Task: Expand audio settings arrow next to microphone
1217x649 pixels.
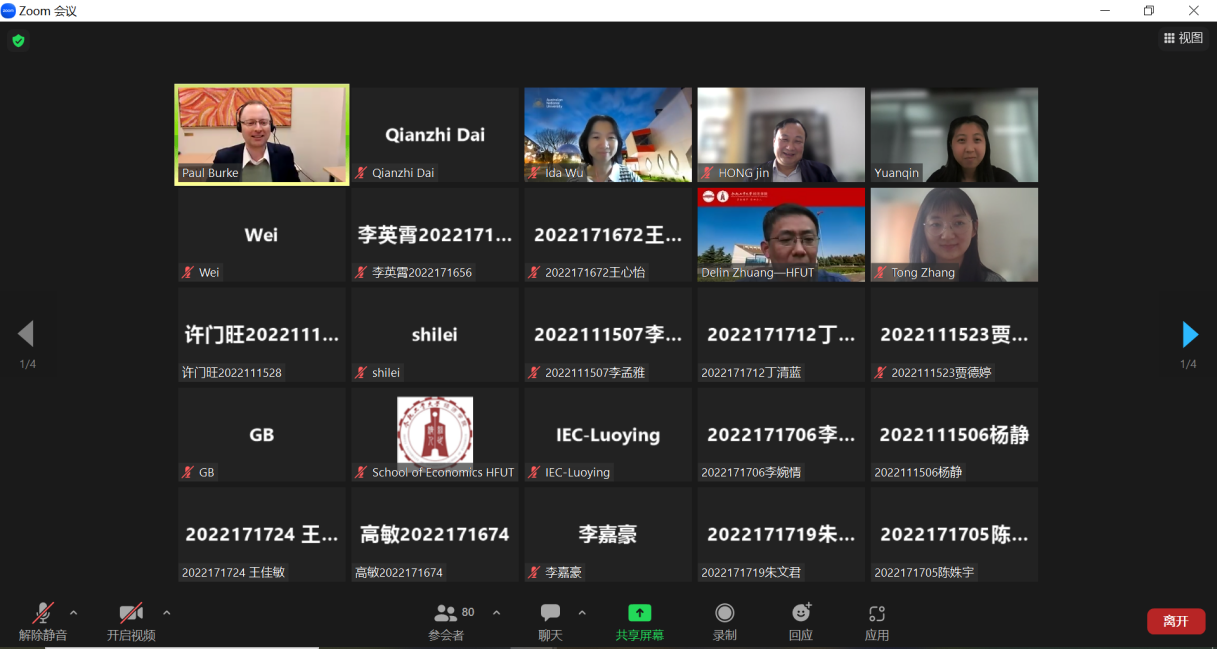Action: pyautogui.click(x=73, y=612)
